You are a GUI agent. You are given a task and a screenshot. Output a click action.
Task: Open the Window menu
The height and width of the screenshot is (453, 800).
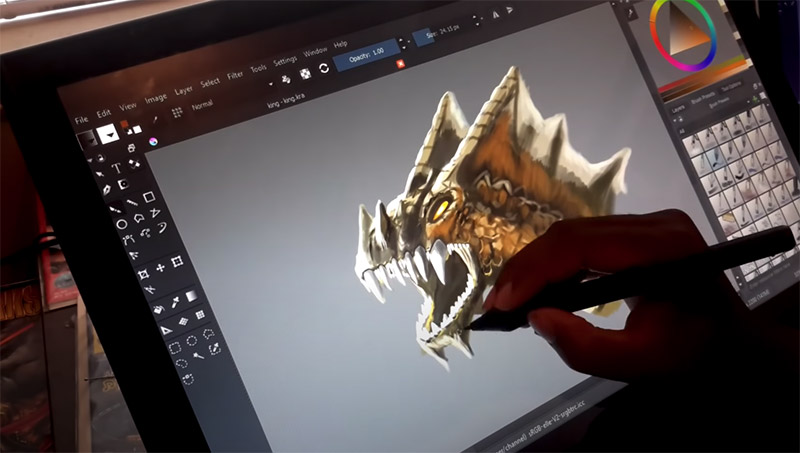pos(315,52)
